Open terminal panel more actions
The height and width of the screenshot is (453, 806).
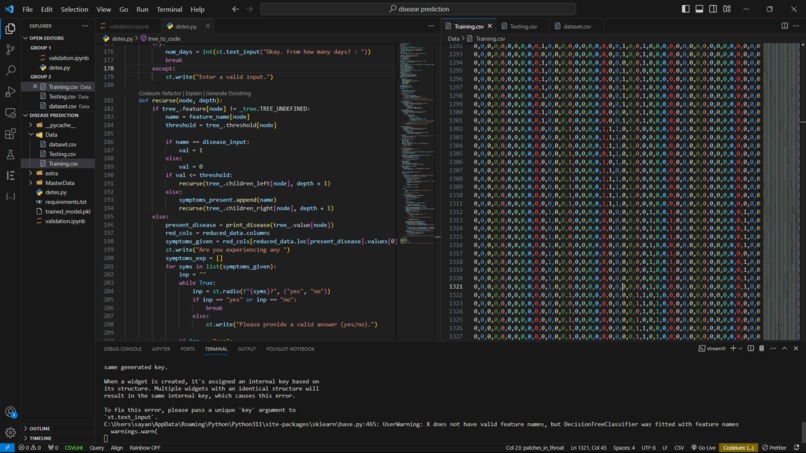pyautogui.click(x=773, y=349)
